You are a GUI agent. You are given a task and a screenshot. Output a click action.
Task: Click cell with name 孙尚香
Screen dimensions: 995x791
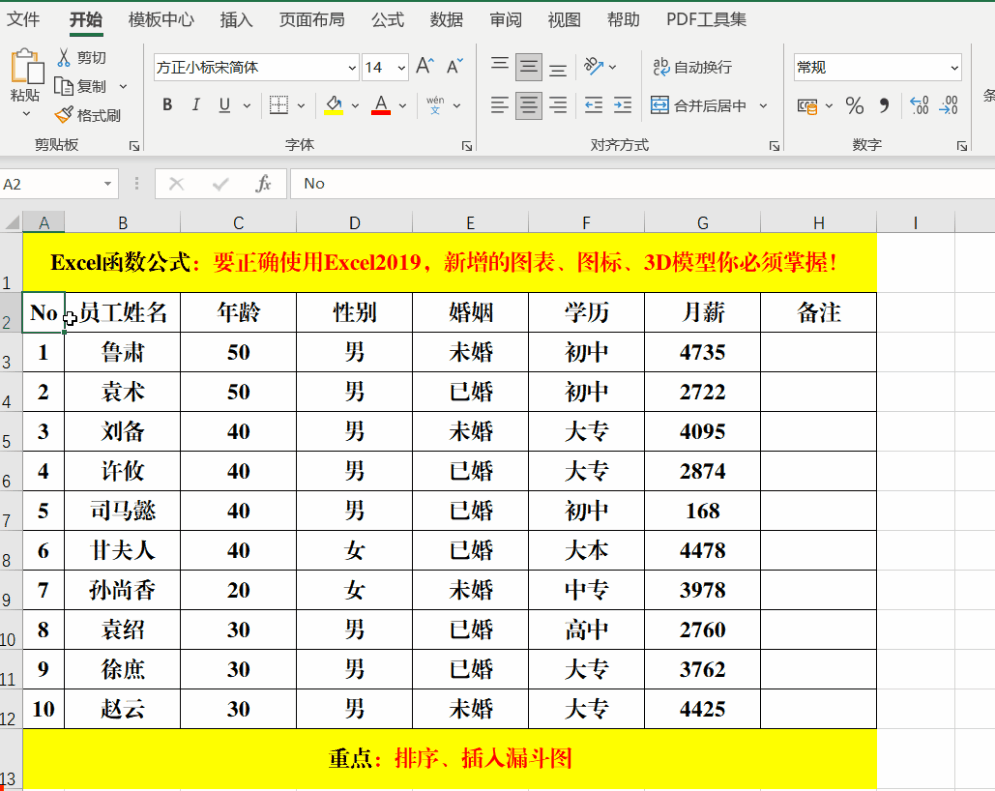tap(122, 590)
